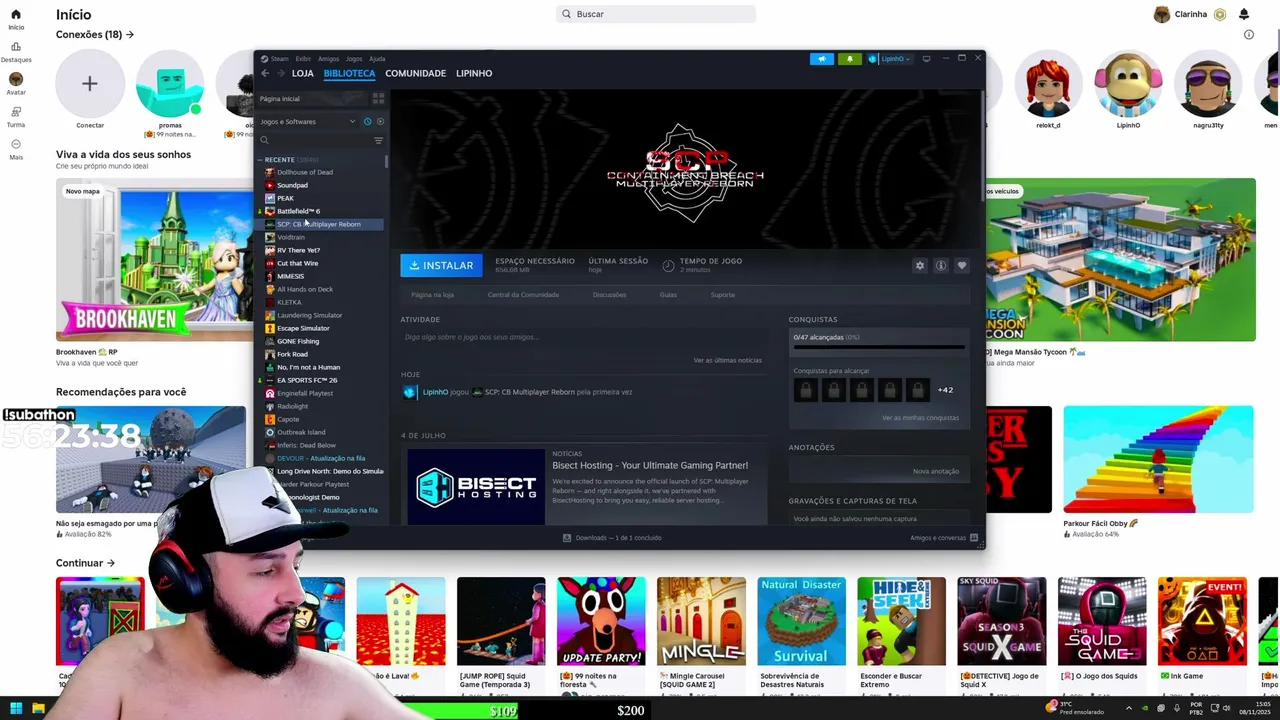Switch to LOJA tab in Steam
This screenshot has height=720, width=1280.
(303, 73)
